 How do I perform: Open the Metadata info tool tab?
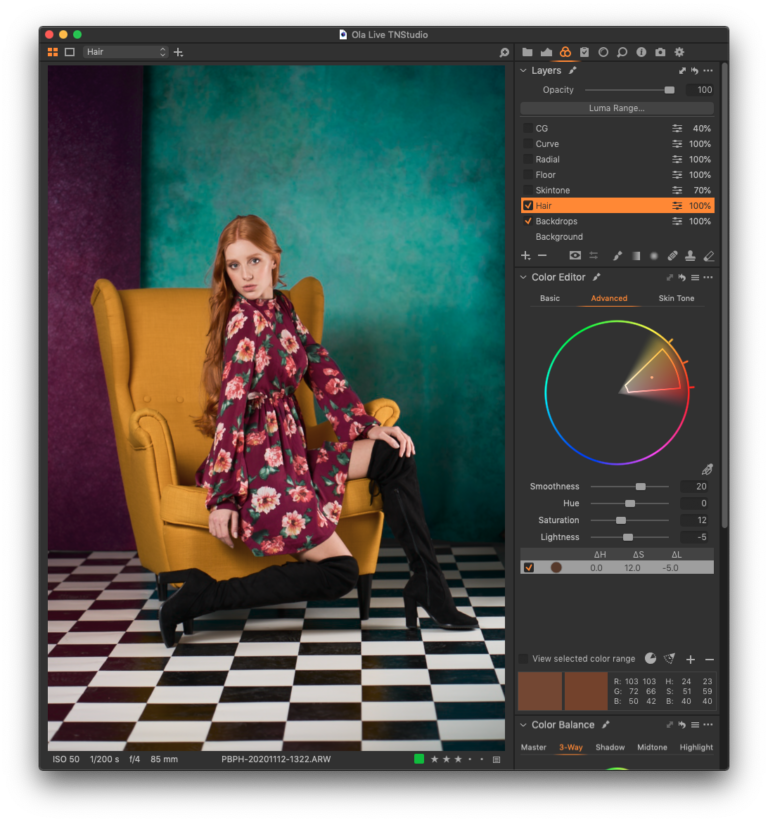pos(641,52)
